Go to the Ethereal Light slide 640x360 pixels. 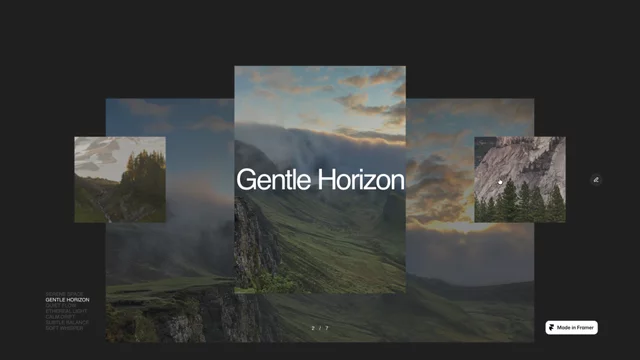pyautogui.click(x=66, y=311)
